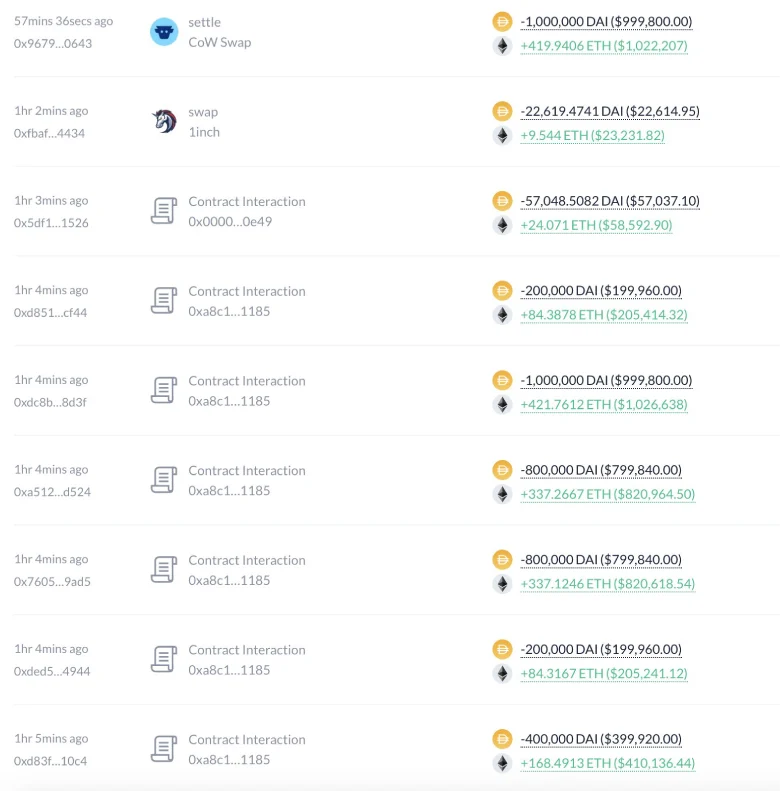The height and width of the screenshot is (791, 780).
Task: Click the +9.544 ETH amount link
Action: [592, 136]
